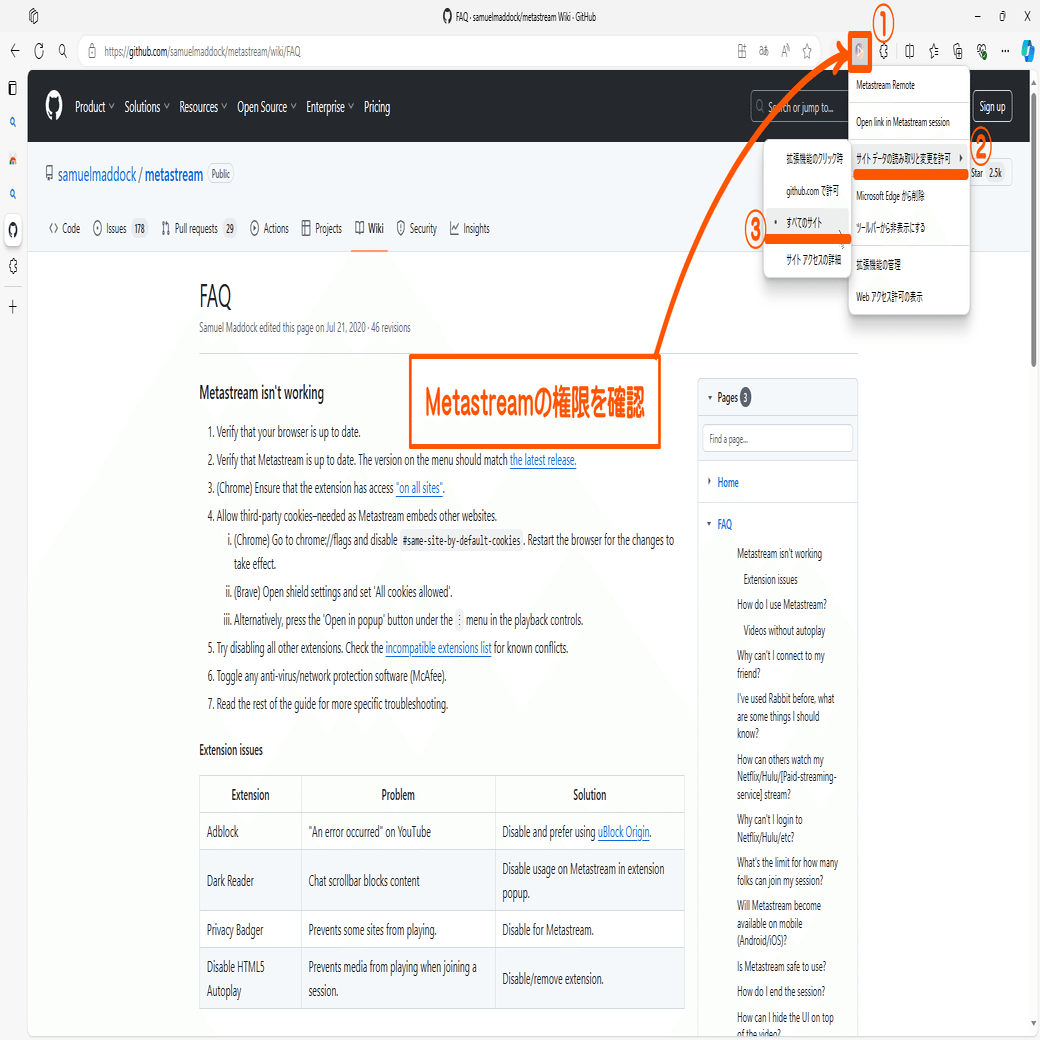
Task: Go back to the previous page
Action: (x=15, y=51)
